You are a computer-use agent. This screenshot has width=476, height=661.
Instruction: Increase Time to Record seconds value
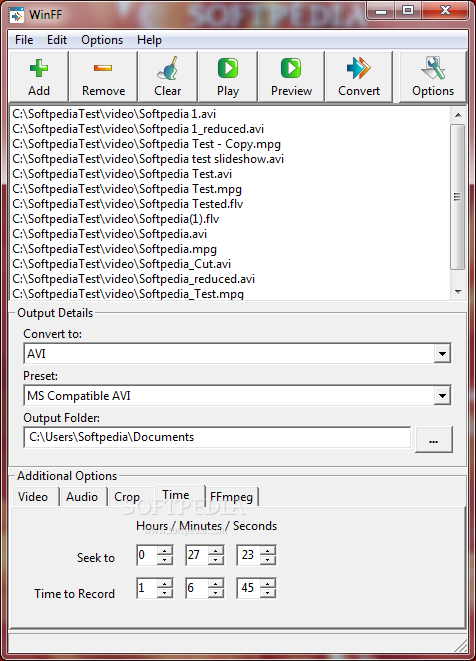(267, 583)
